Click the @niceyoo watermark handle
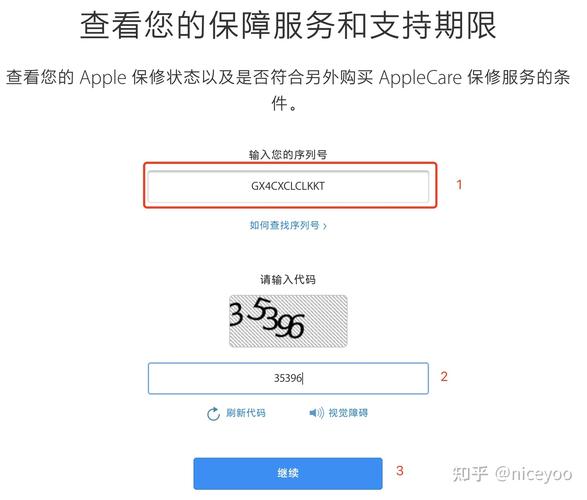 [533, 474]
